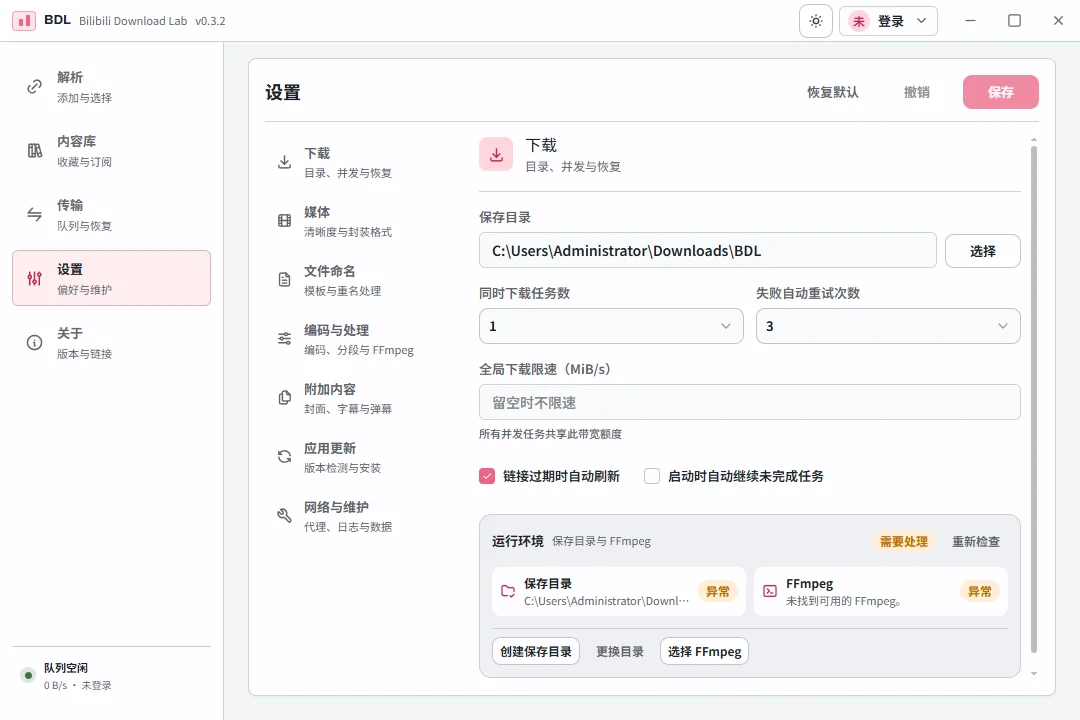Click the 设置 sliders icon in sidebar
Image resolution: width=1080 pixels, height=720 pixels.
pyautogui.click(x=34, y=278)
